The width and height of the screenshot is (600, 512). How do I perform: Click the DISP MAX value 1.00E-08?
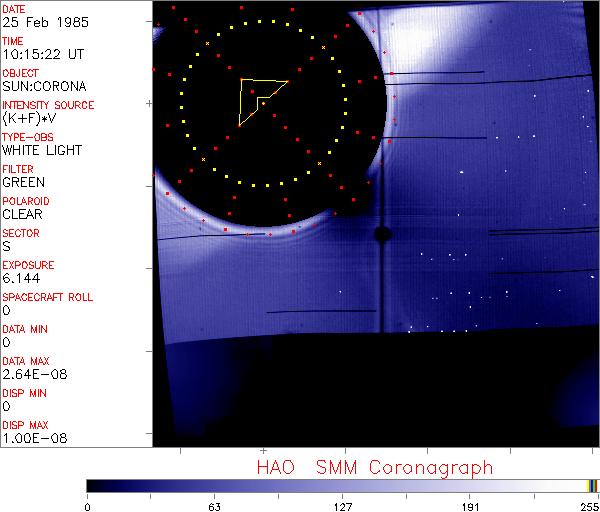coord(30,438)
